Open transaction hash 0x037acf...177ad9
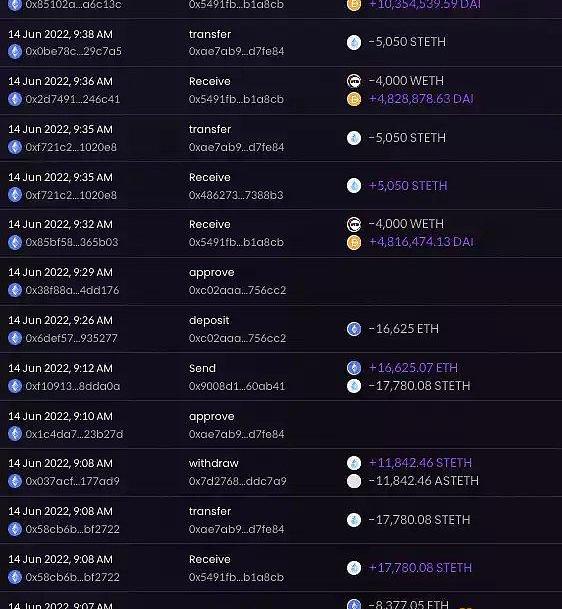This screenshot has width=562, height=609. point(73,481)
